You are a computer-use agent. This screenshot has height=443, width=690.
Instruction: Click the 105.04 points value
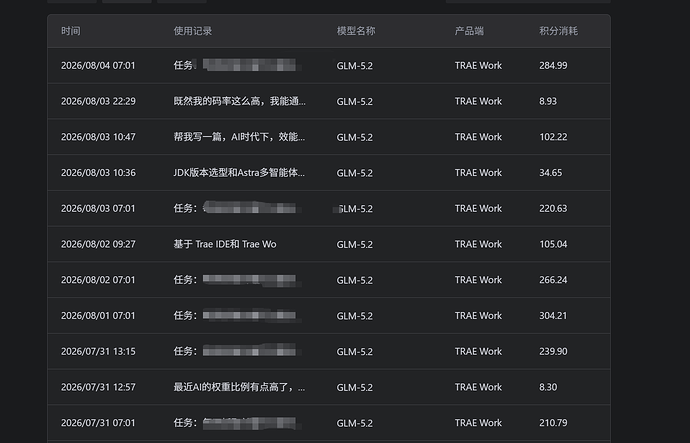[553, 244]
